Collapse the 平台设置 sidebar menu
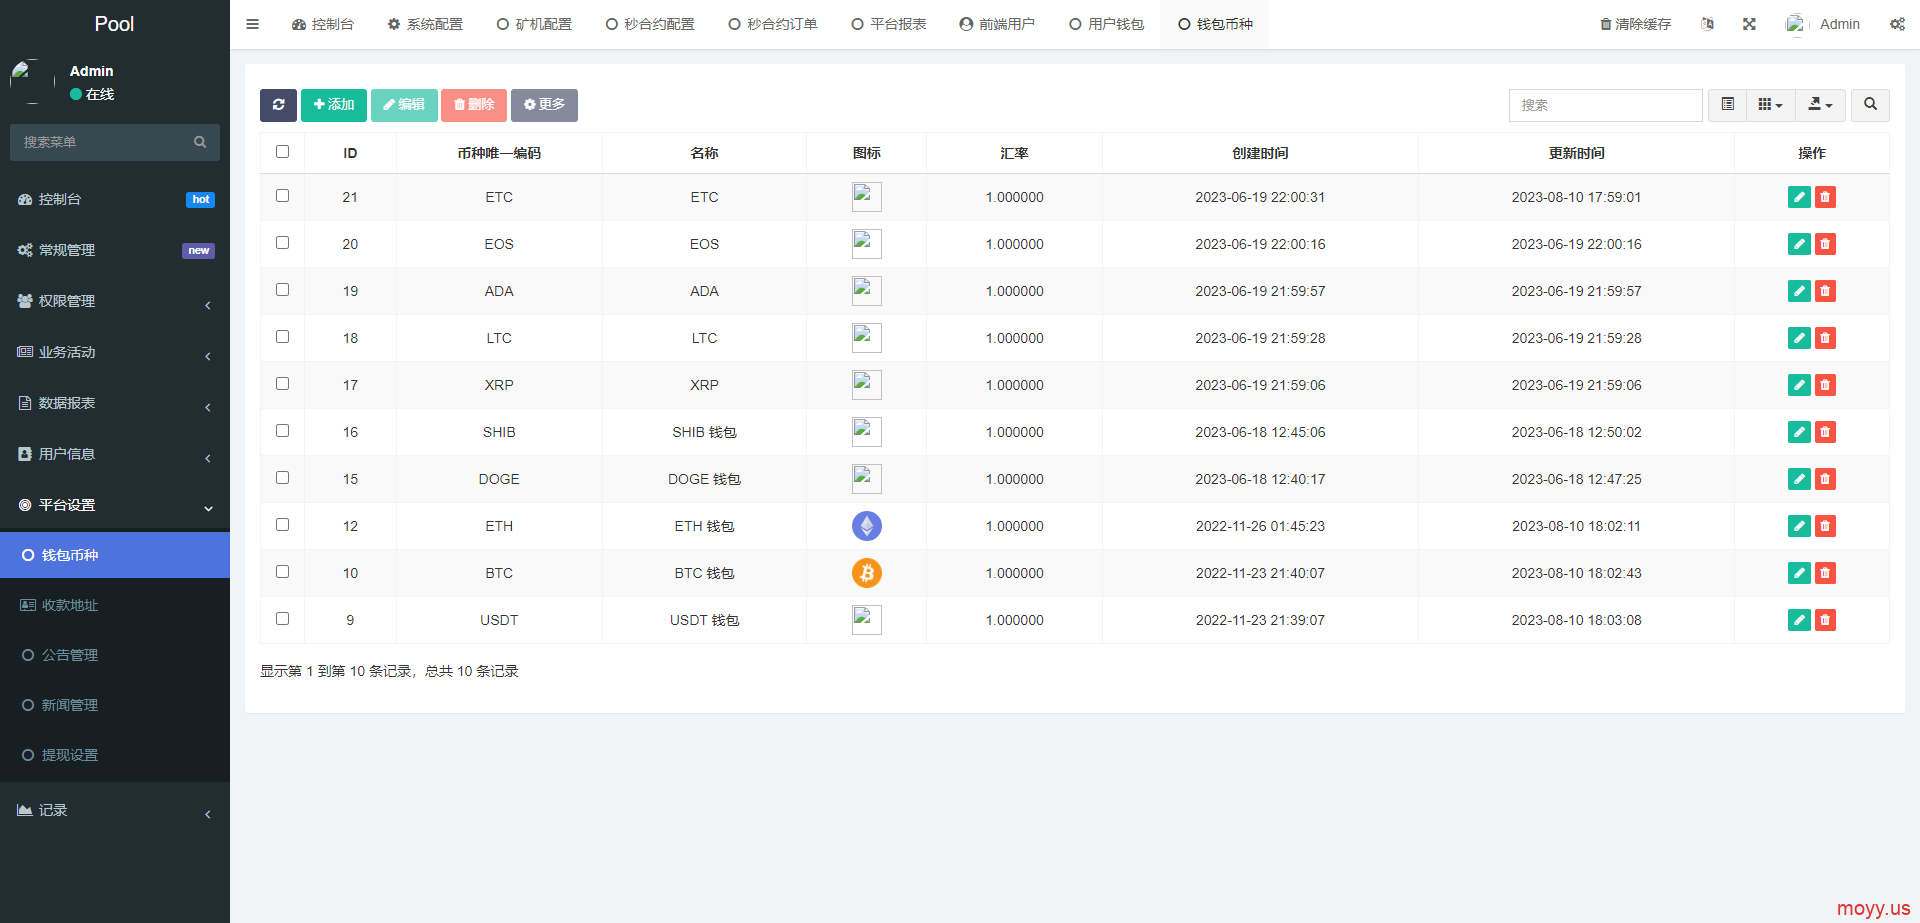 coord(115,506)
